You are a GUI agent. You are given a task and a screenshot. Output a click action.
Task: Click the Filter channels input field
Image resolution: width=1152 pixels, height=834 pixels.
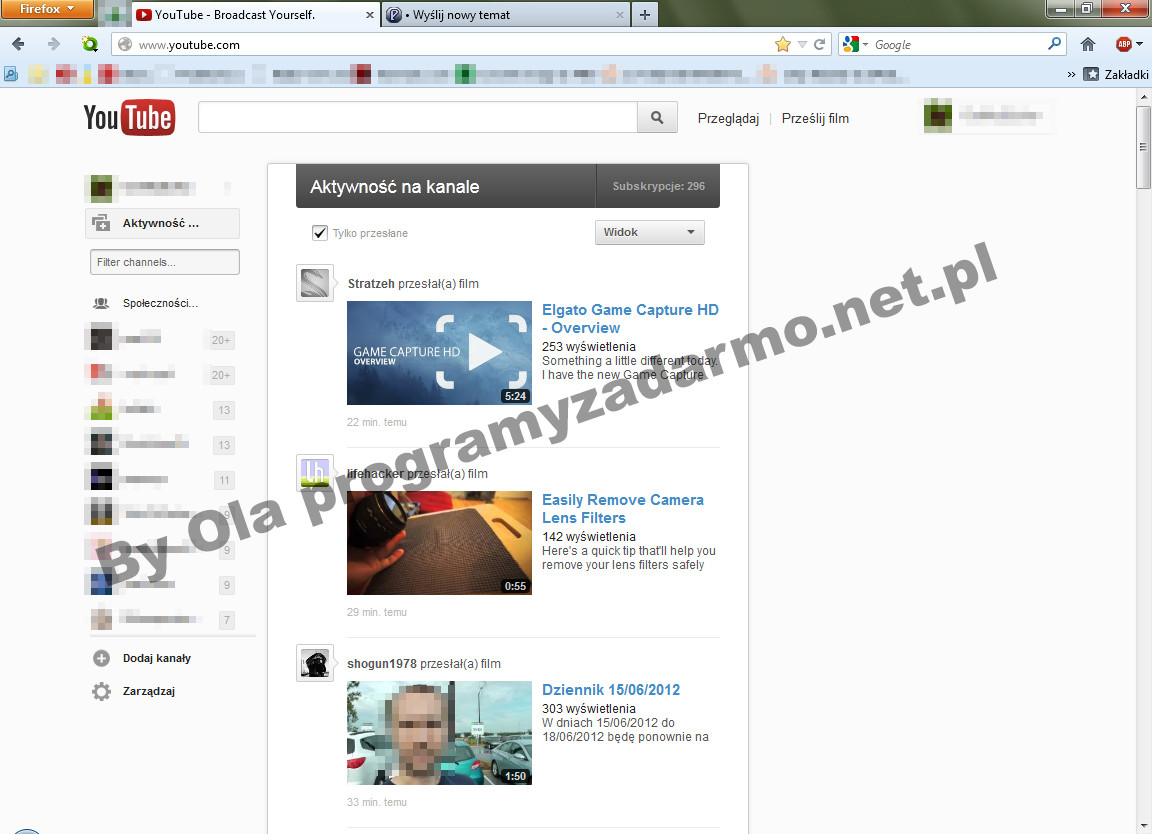point(165,262)
